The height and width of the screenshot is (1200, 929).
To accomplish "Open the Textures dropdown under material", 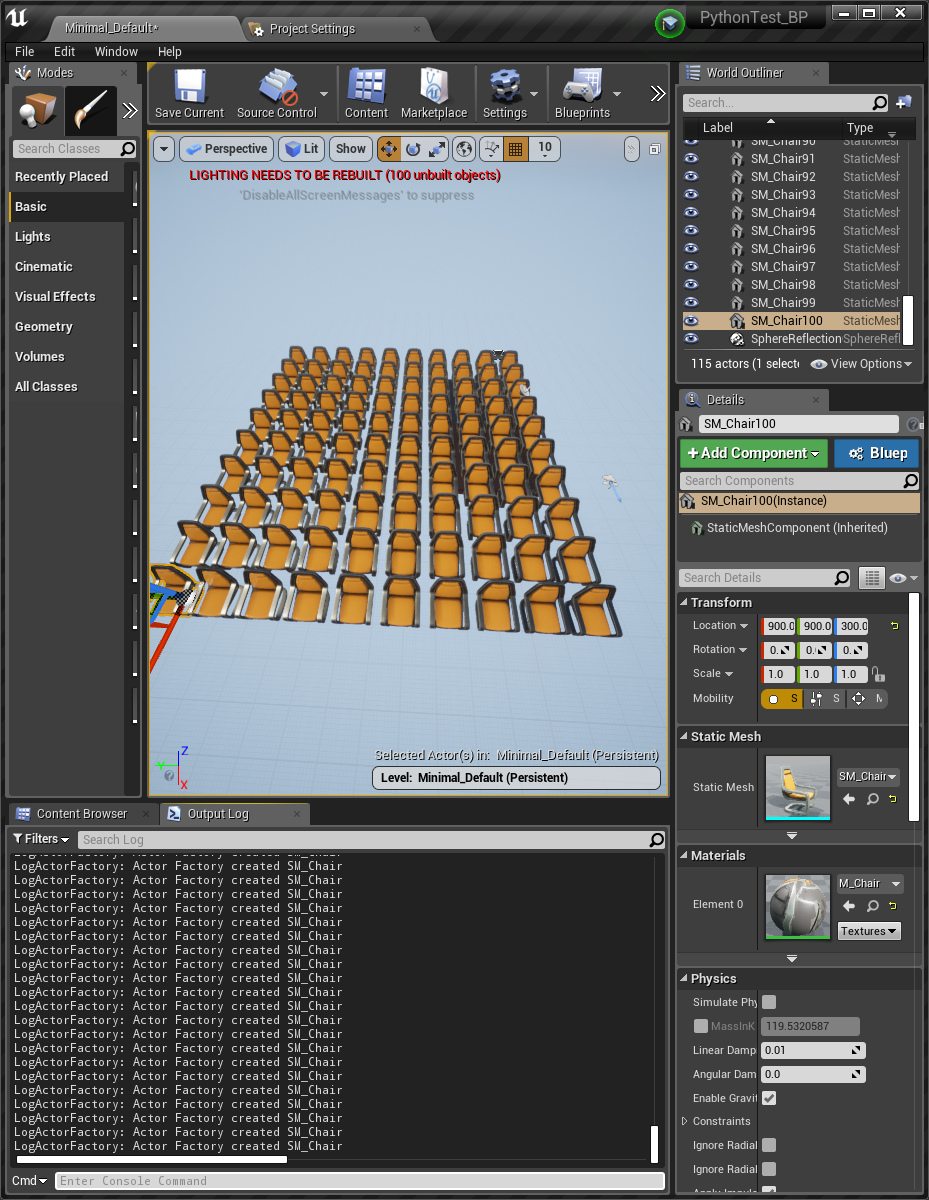I will [869, 931].
